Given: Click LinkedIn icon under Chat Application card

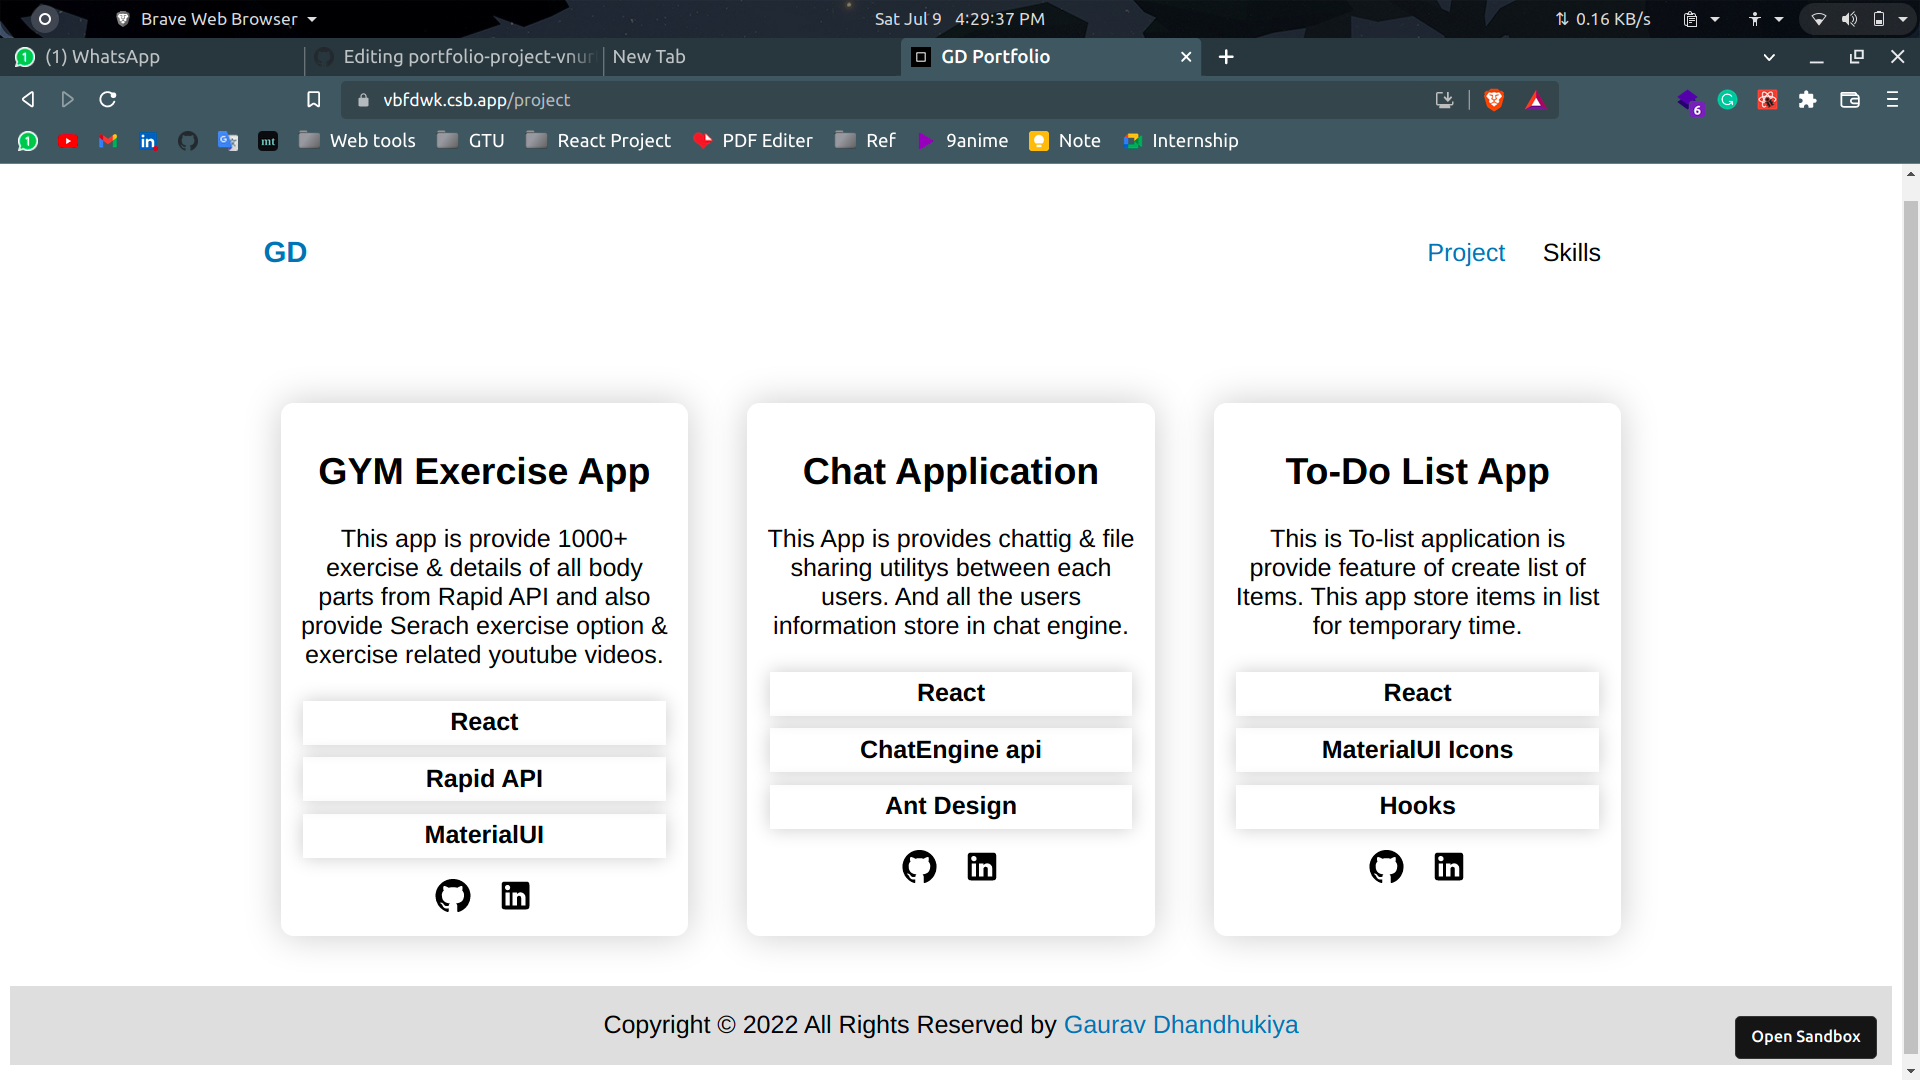Looking at the screenshot, I should (982, 867).
